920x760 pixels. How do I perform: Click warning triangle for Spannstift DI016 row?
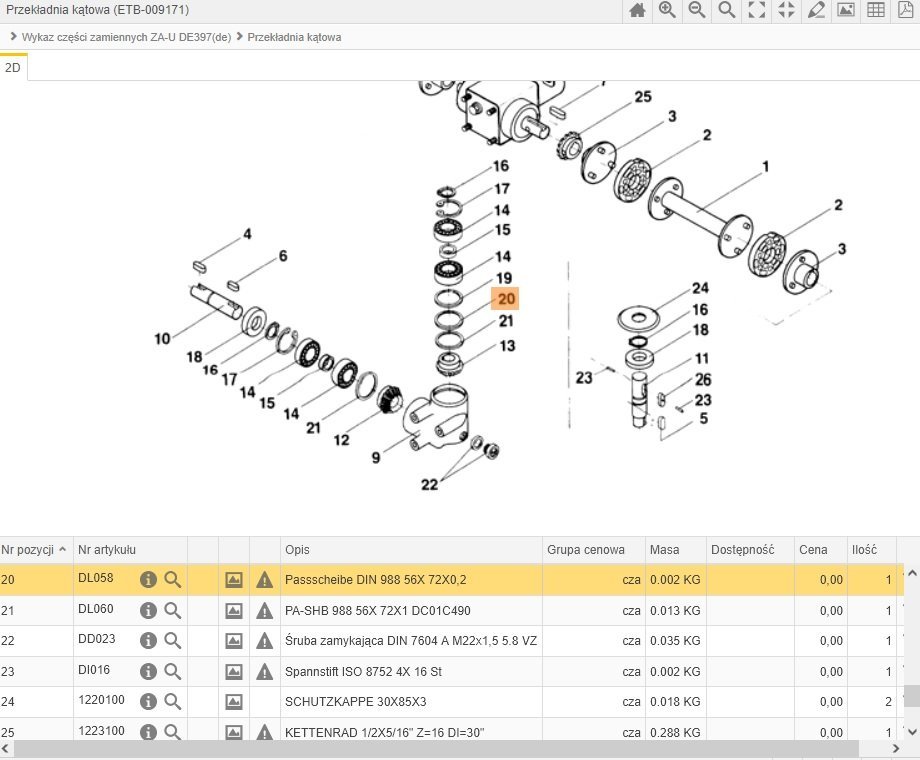click(264, 671)
